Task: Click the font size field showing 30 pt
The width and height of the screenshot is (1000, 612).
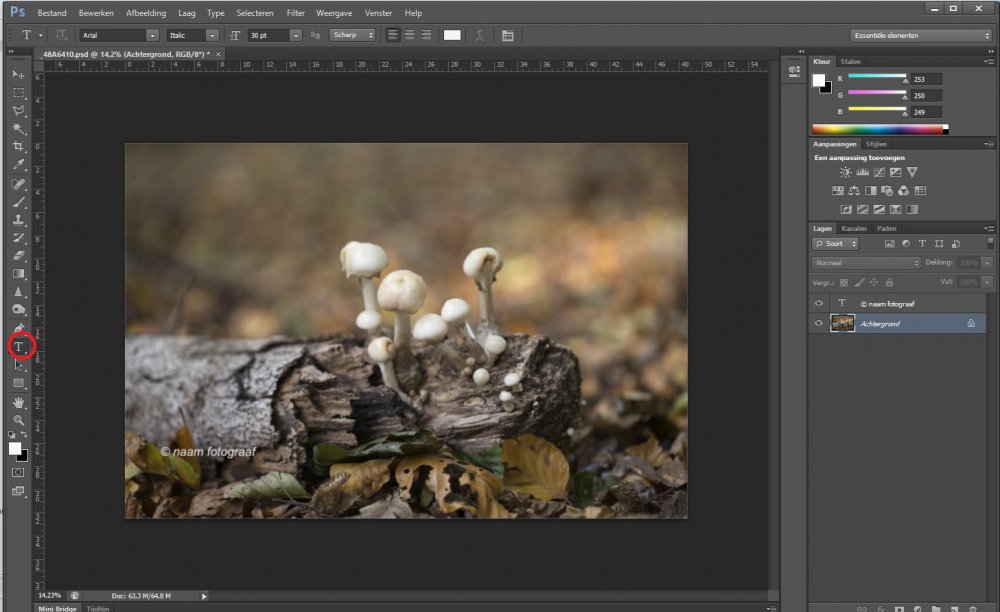Action: (268, 35)
